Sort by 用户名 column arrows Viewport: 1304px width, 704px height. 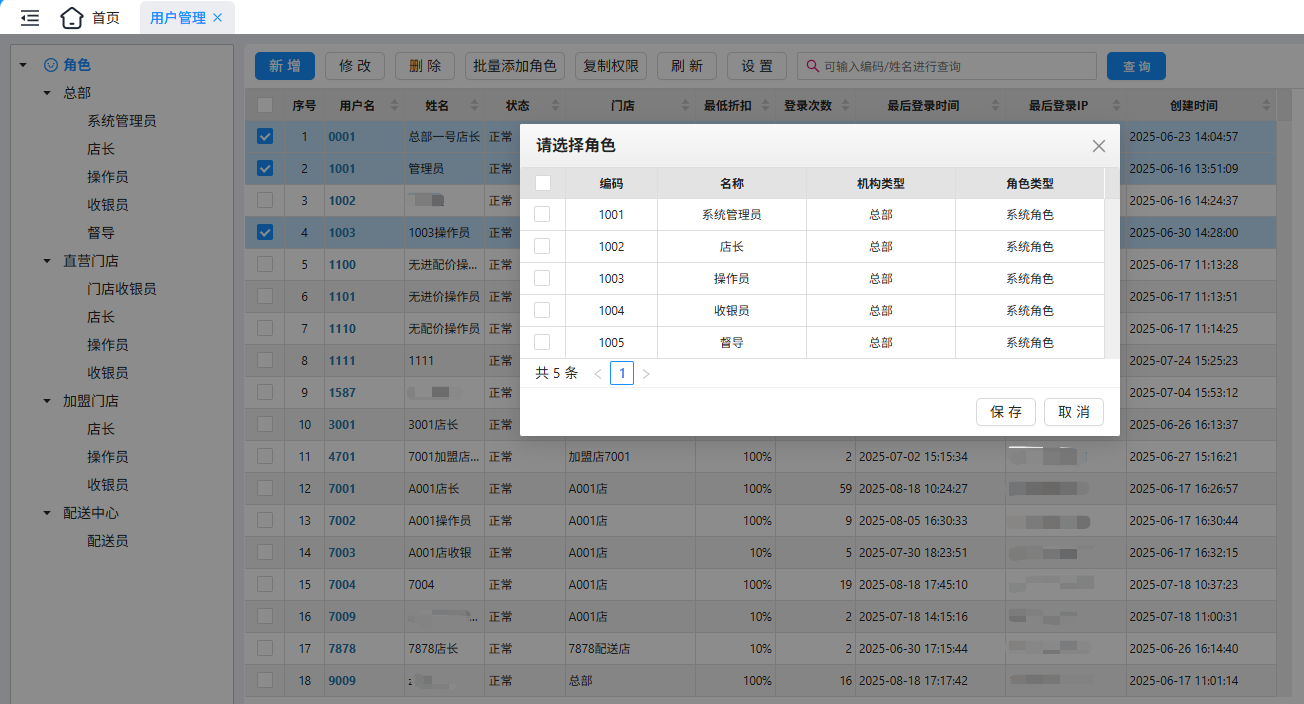(x=394, y=105)
